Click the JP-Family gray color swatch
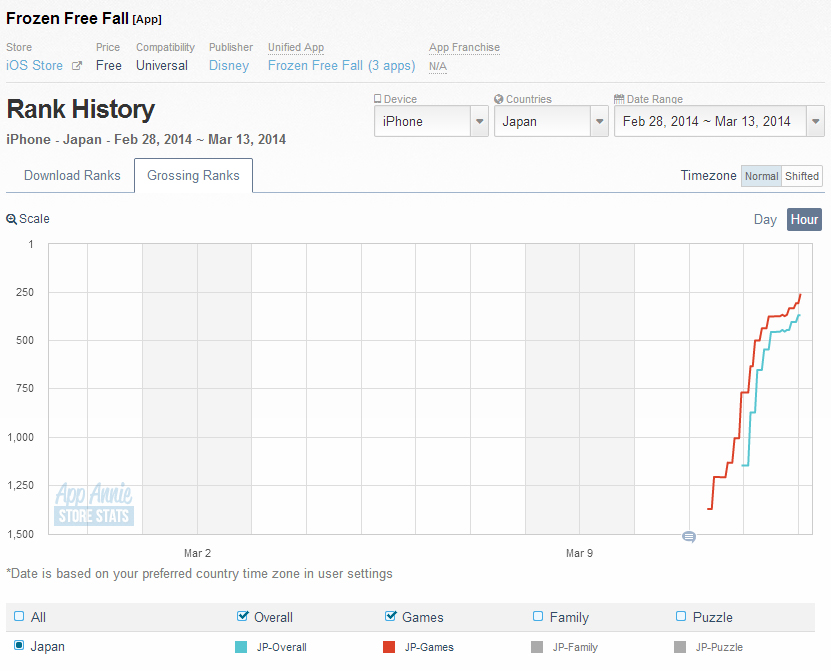Viewport: 831px width, 671px height. (537, 647)
